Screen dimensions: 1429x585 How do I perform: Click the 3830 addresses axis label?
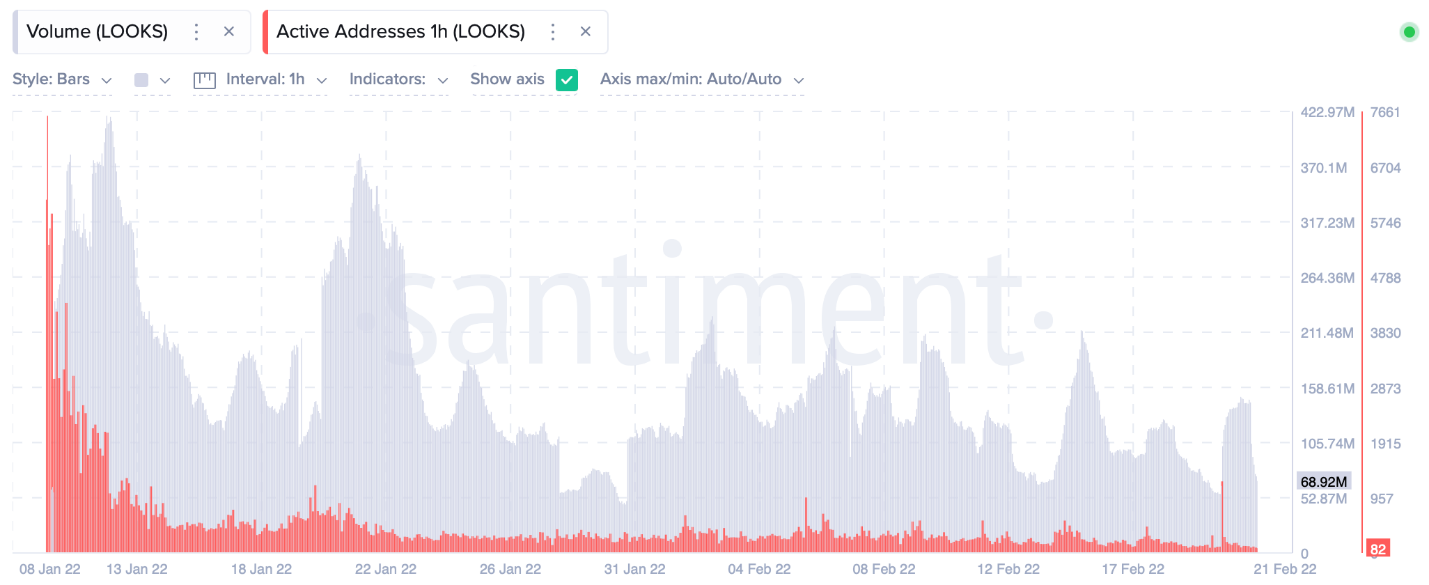tap(1386, 333)
